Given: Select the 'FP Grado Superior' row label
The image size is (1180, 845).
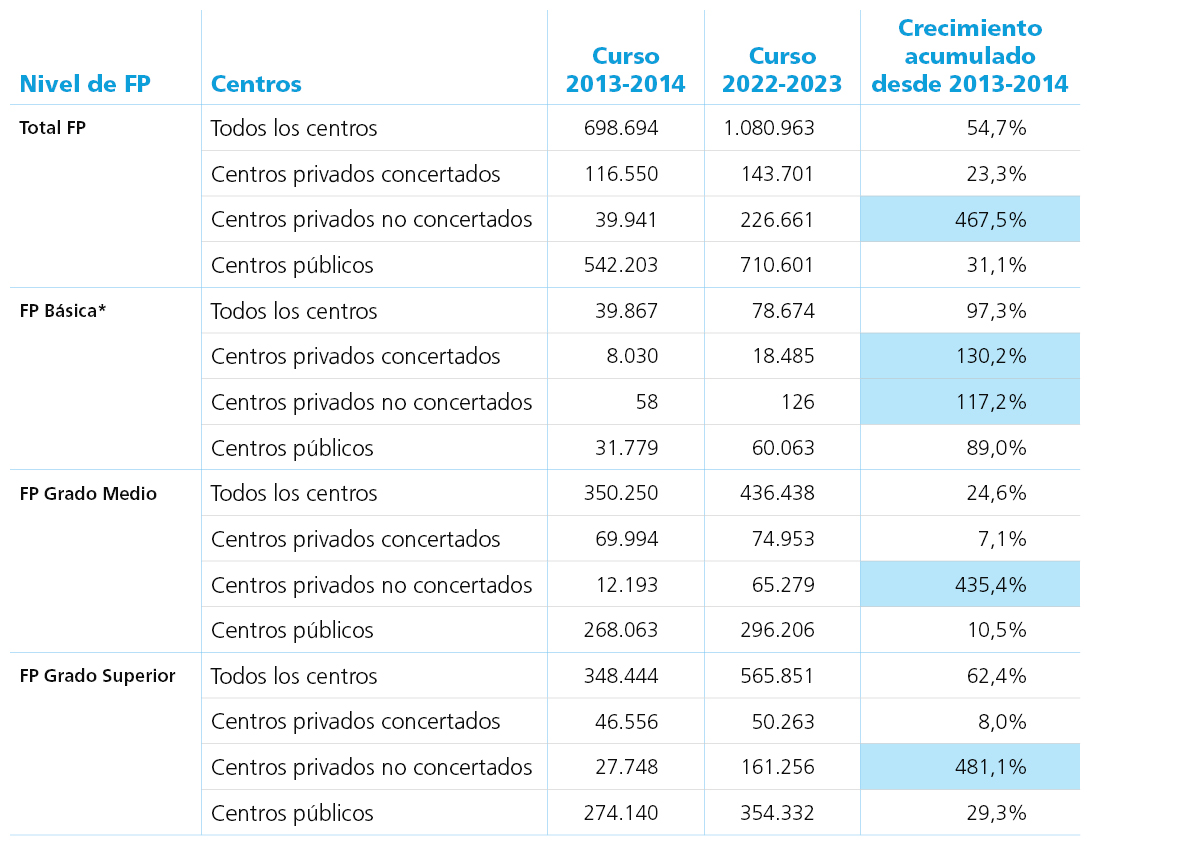Looking at the screenshot, I should coord(97,676).
